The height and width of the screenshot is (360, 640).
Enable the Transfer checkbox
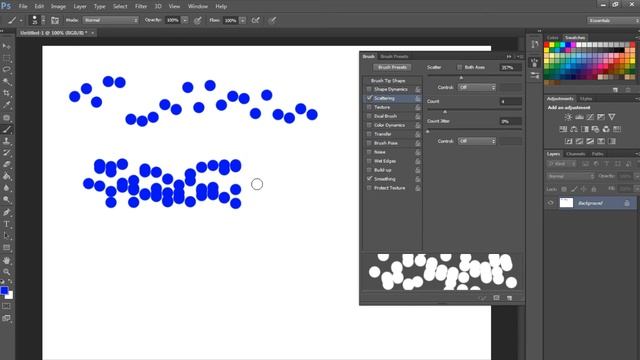click(x=369, y=134)
